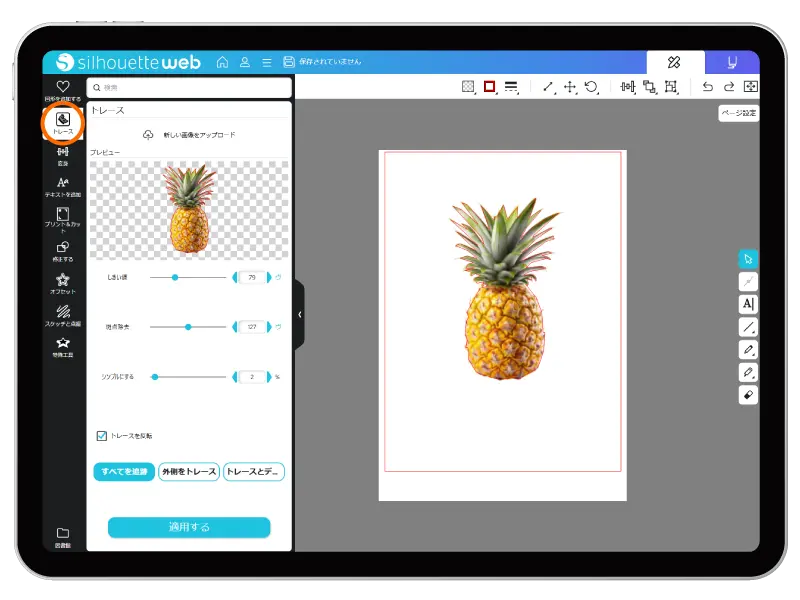Click ページ設定 page settings button

(738, 113)
